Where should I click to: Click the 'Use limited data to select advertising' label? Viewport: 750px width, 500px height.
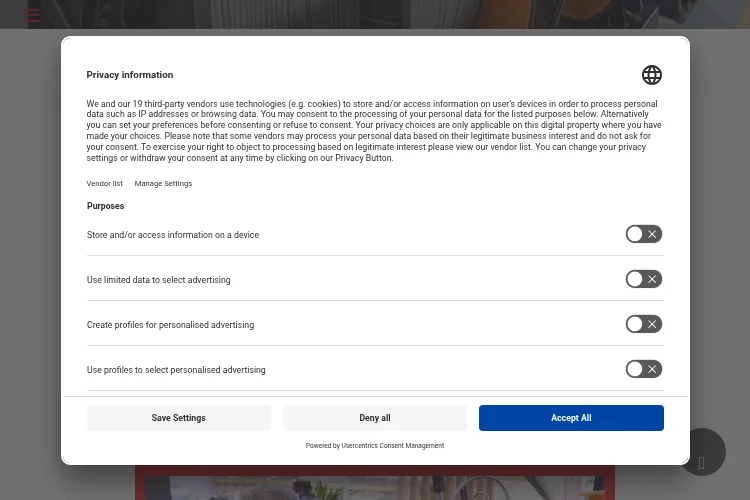[158, 280]
